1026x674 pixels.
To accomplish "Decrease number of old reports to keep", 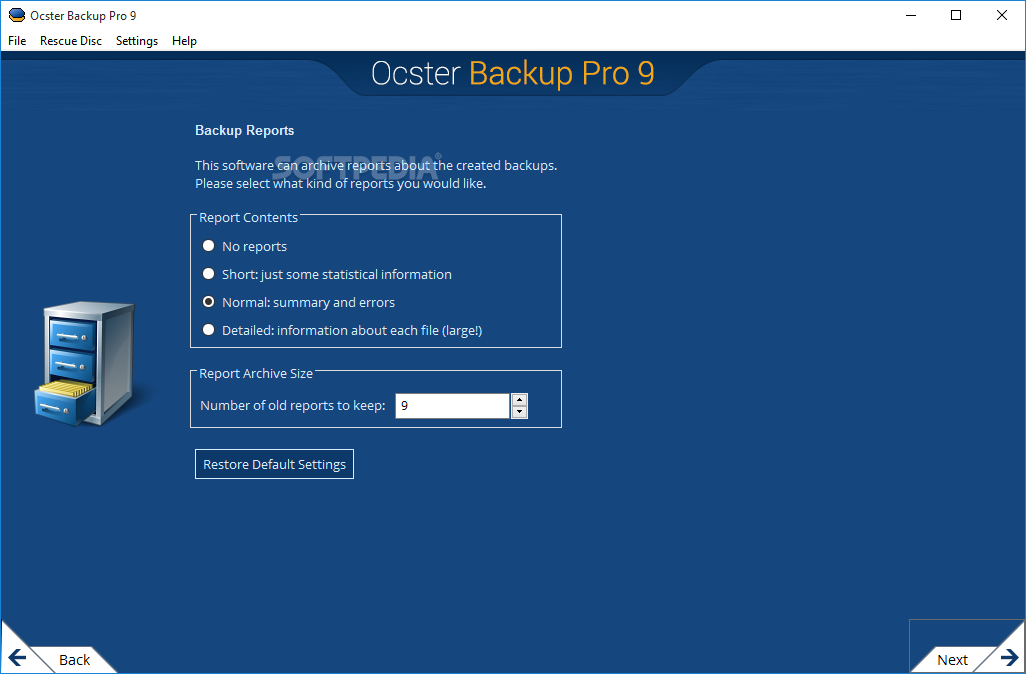I will point(520,412).
